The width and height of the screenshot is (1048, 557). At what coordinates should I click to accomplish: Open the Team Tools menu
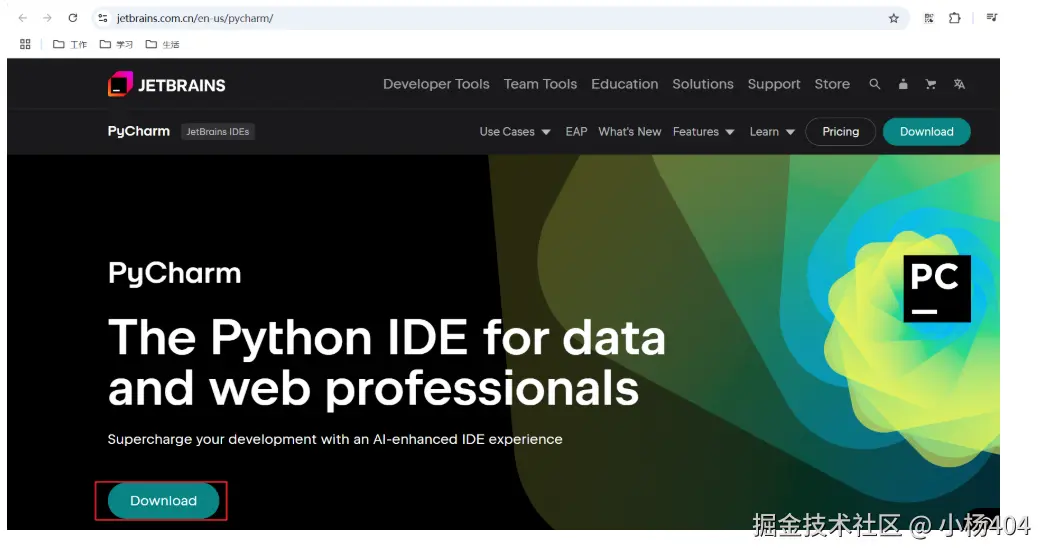coord(540,84)
